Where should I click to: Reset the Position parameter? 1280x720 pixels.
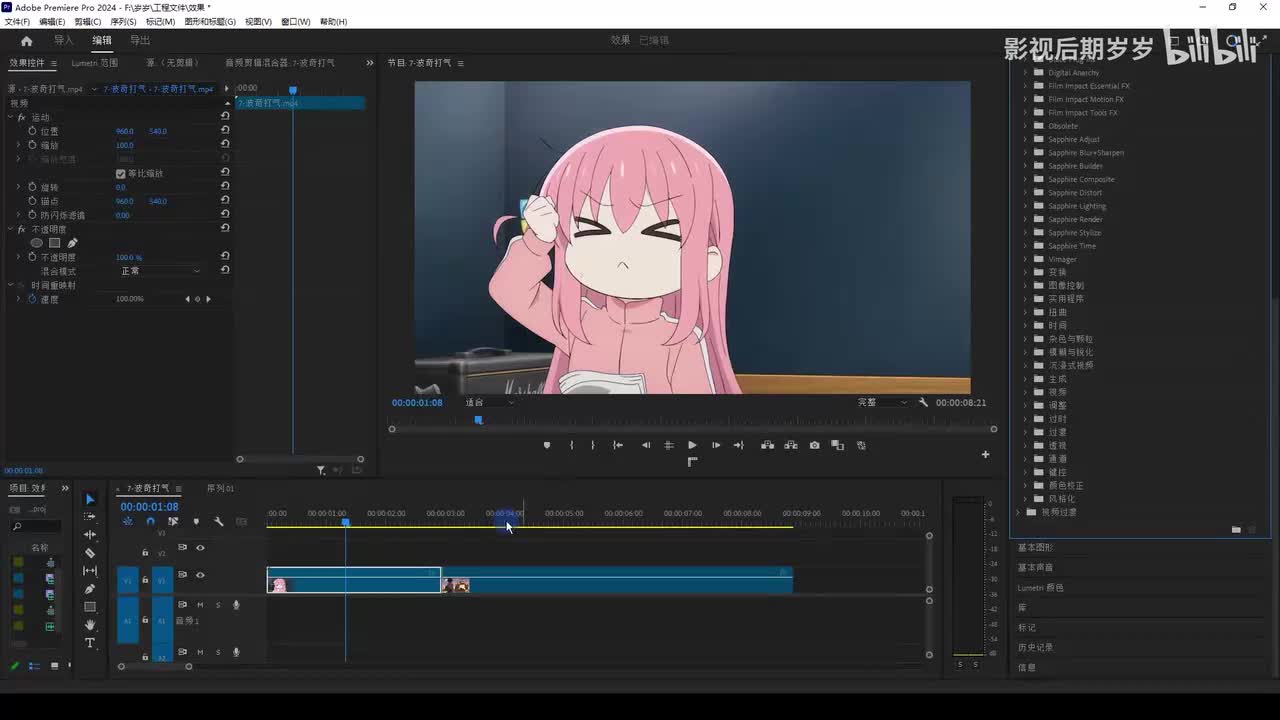(225, 131)
